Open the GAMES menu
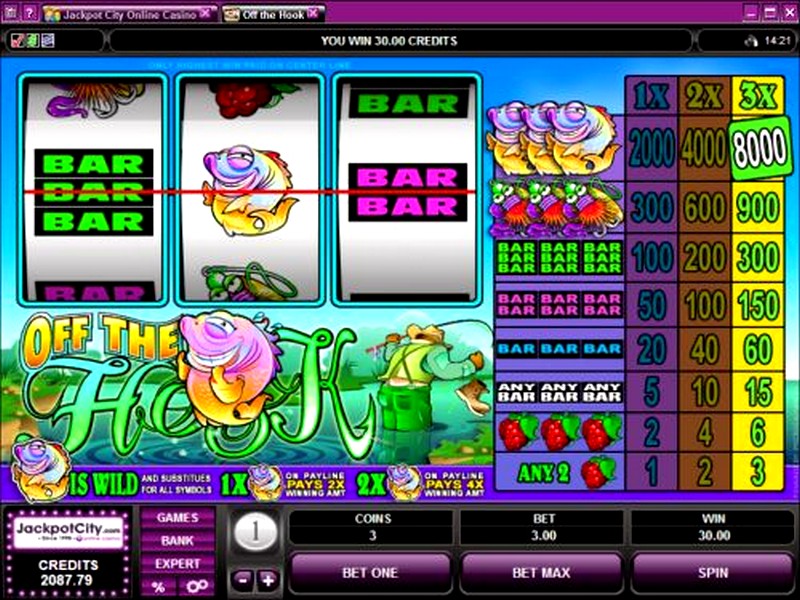Screen dimensions: 800x600 point(178,518)
